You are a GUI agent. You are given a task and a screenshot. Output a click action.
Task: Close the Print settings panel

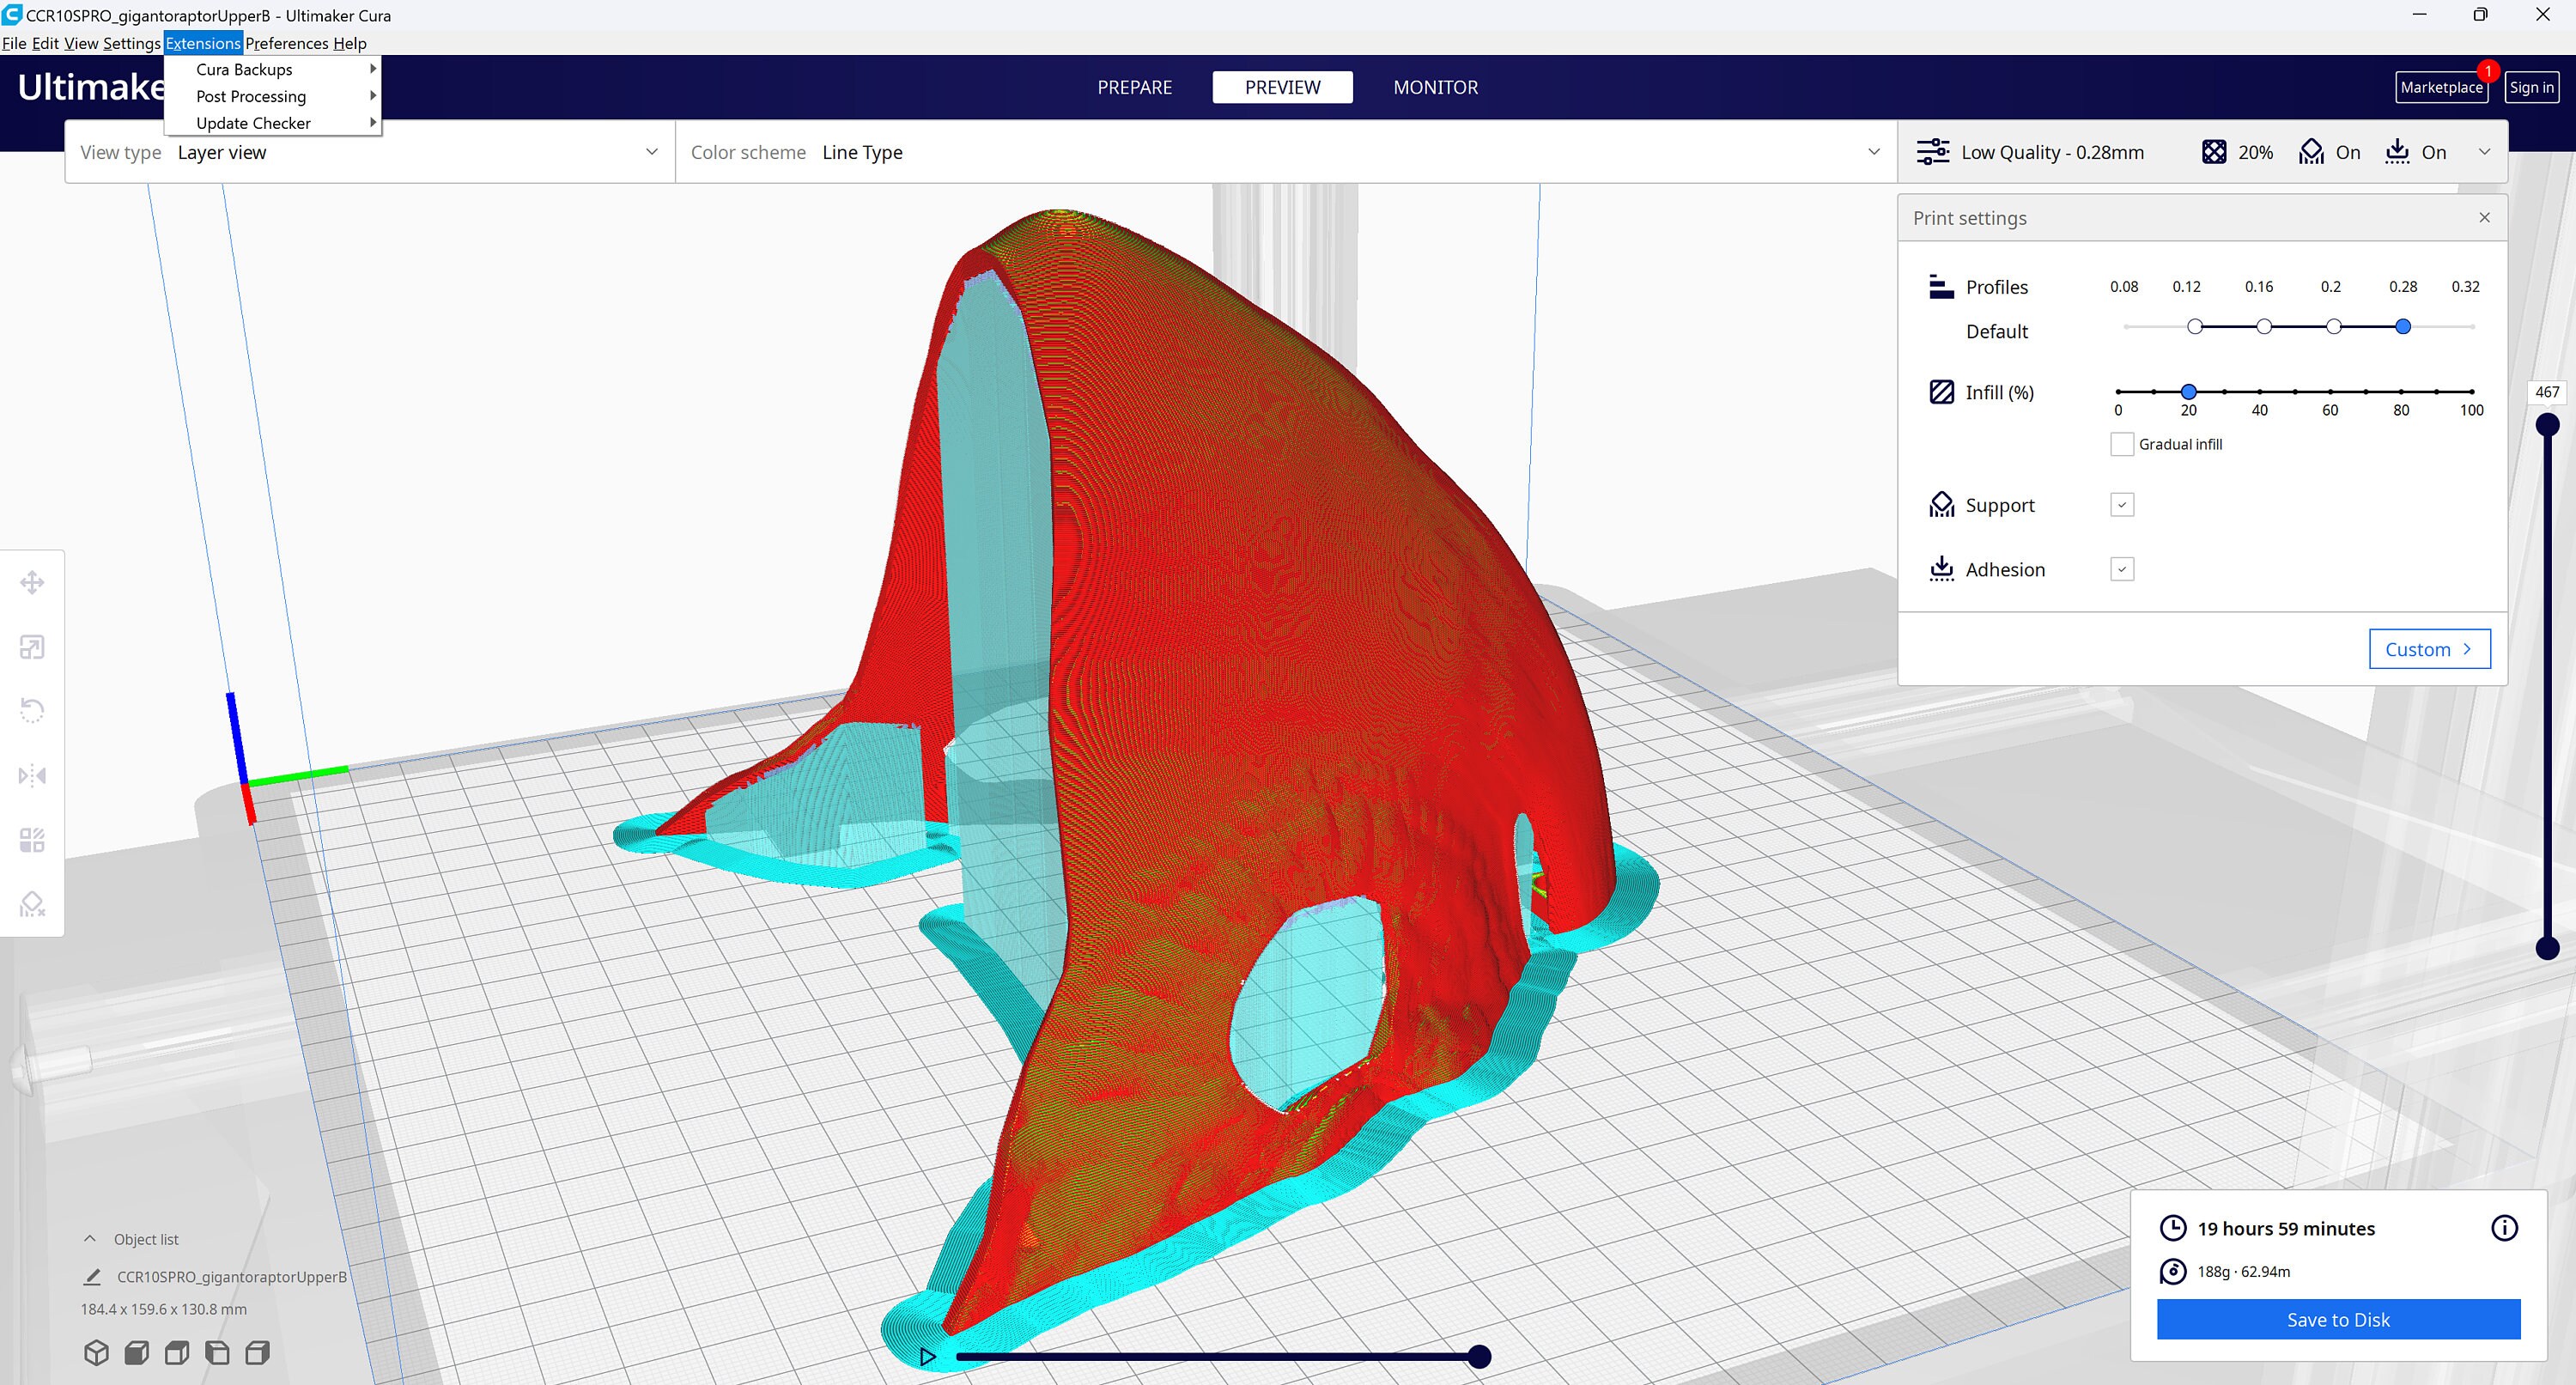(2484, 217)
